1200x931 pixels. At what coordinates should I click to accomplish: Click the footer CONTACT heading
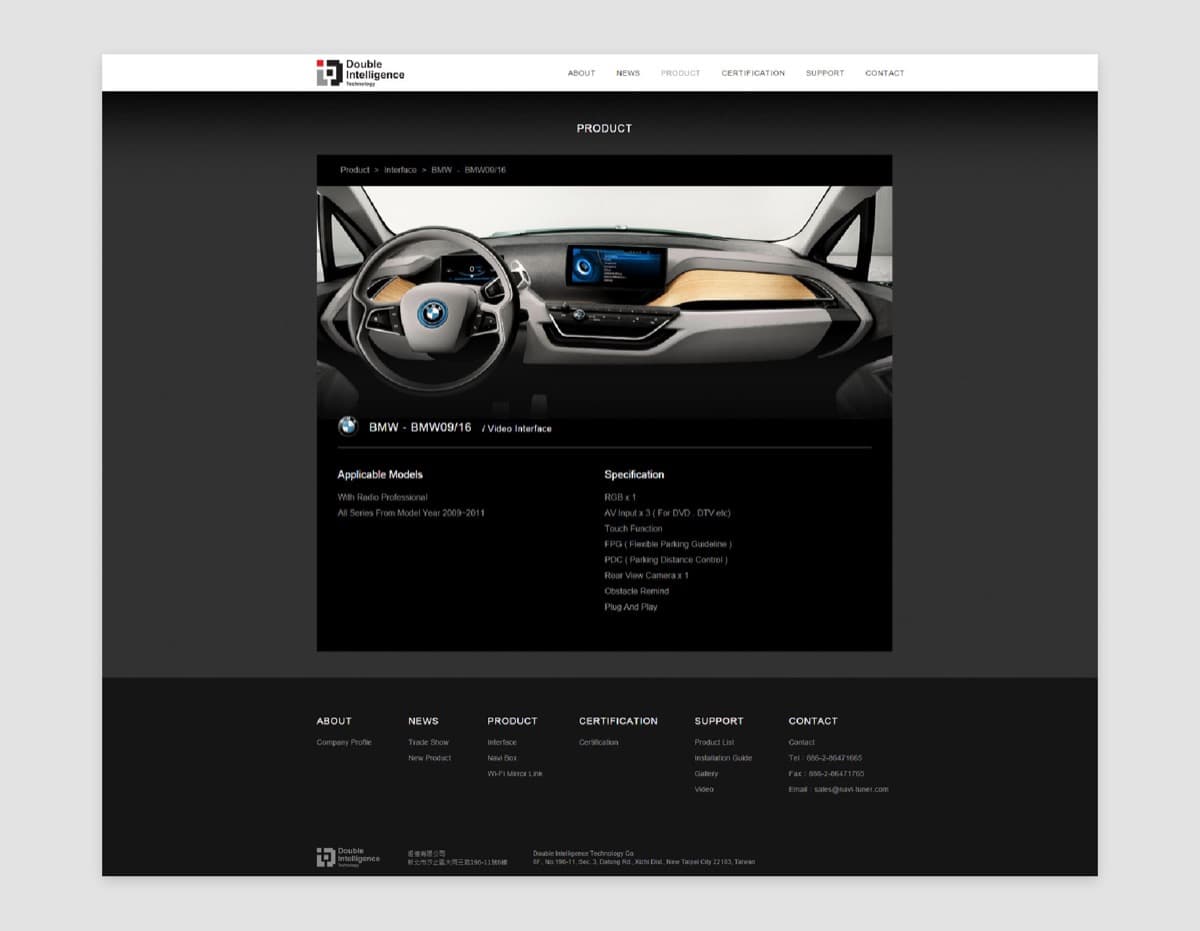tap(813, 721)
